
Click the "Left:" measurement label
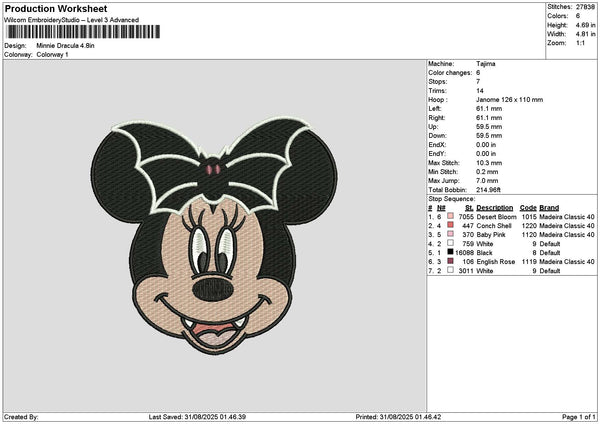click(x=435, y=109)
